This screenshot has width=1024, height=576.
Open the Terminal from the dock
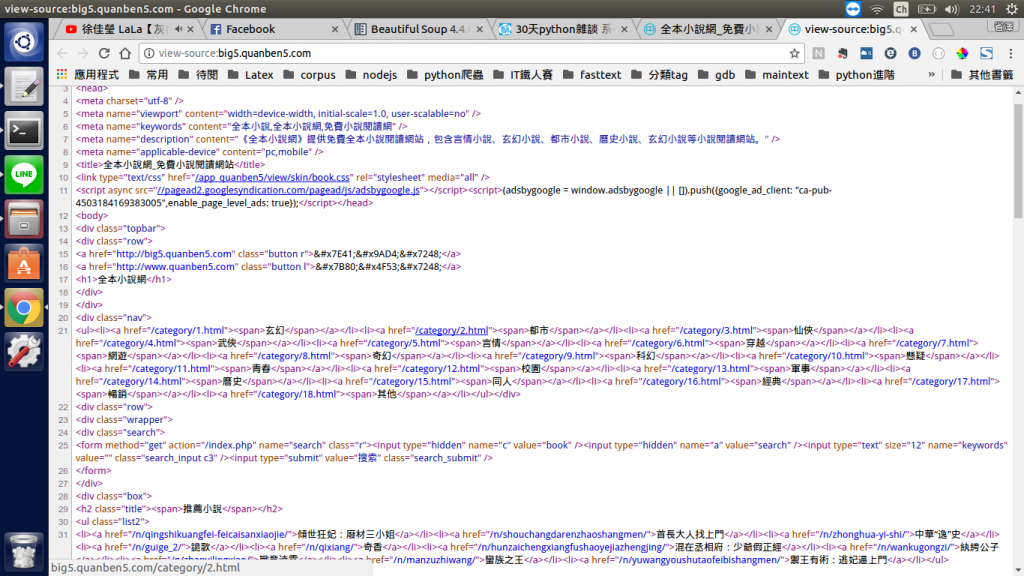point(24,131)
